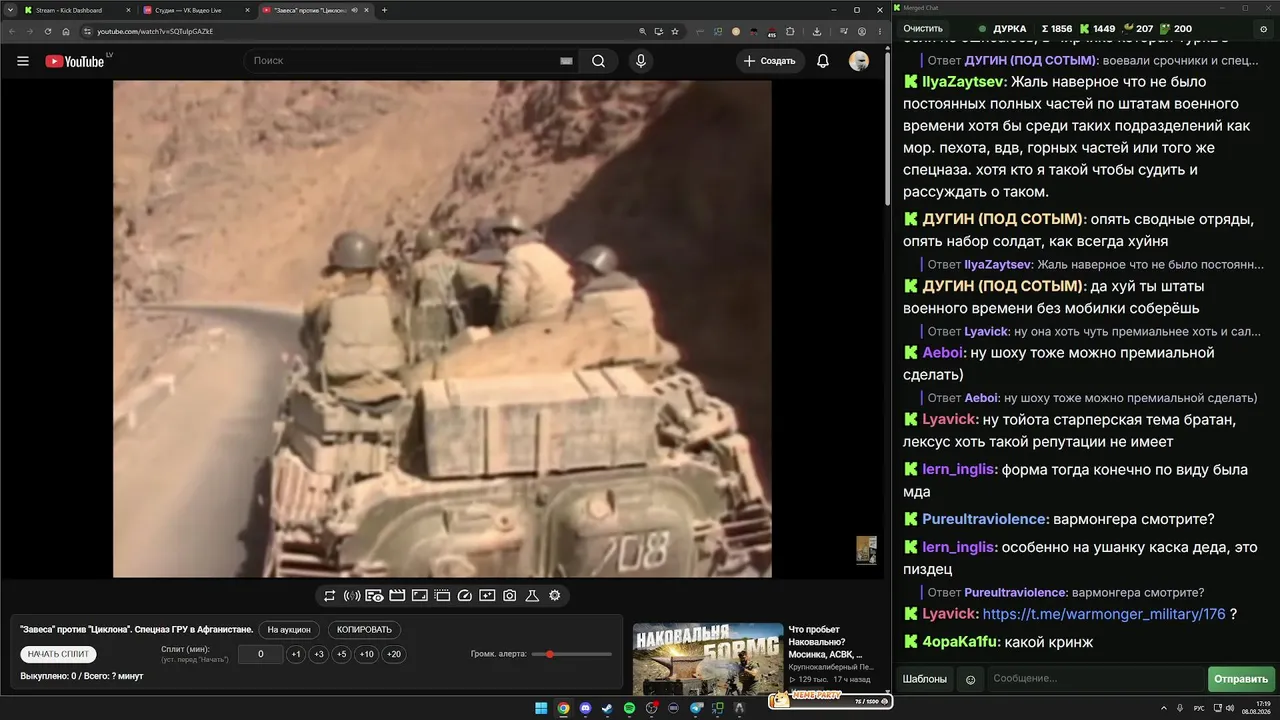This screenshot has width=1280, height=720.
Task: Click the browser address bar URL
Action: pos(155,31)
